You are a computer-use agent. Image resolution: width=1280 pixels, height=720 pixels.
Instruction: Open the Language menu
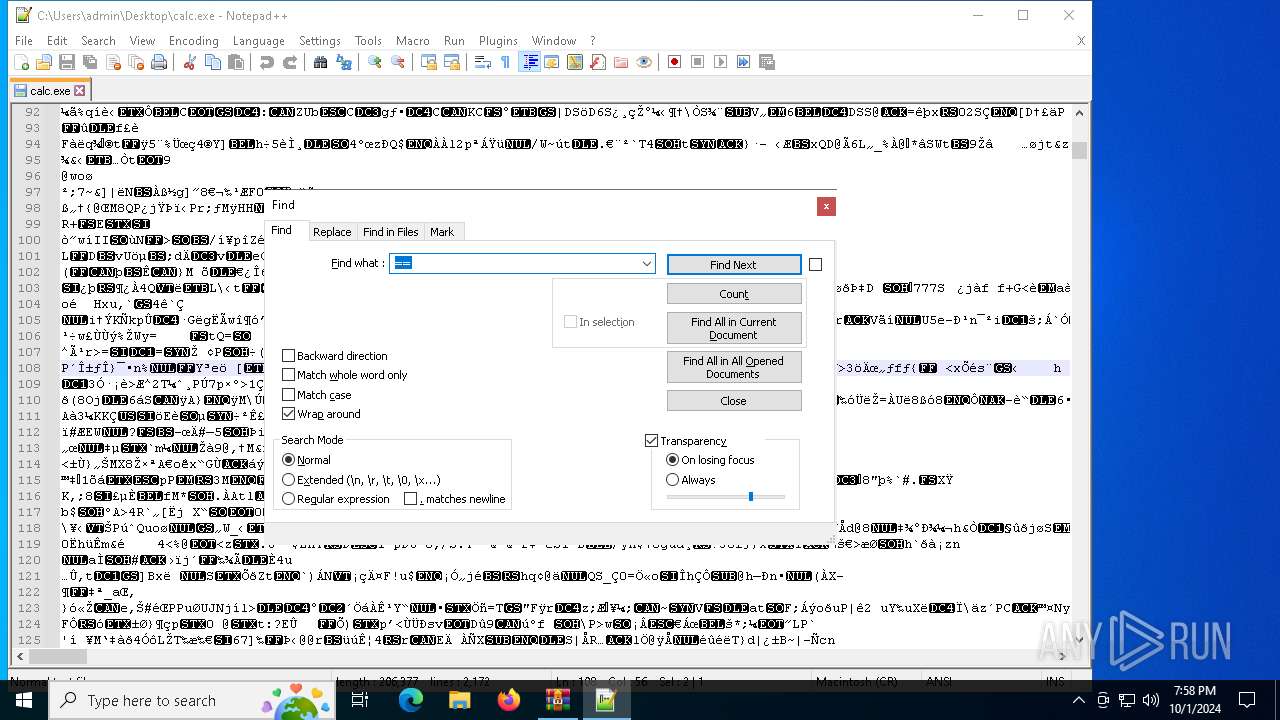(x=258, y=41)
